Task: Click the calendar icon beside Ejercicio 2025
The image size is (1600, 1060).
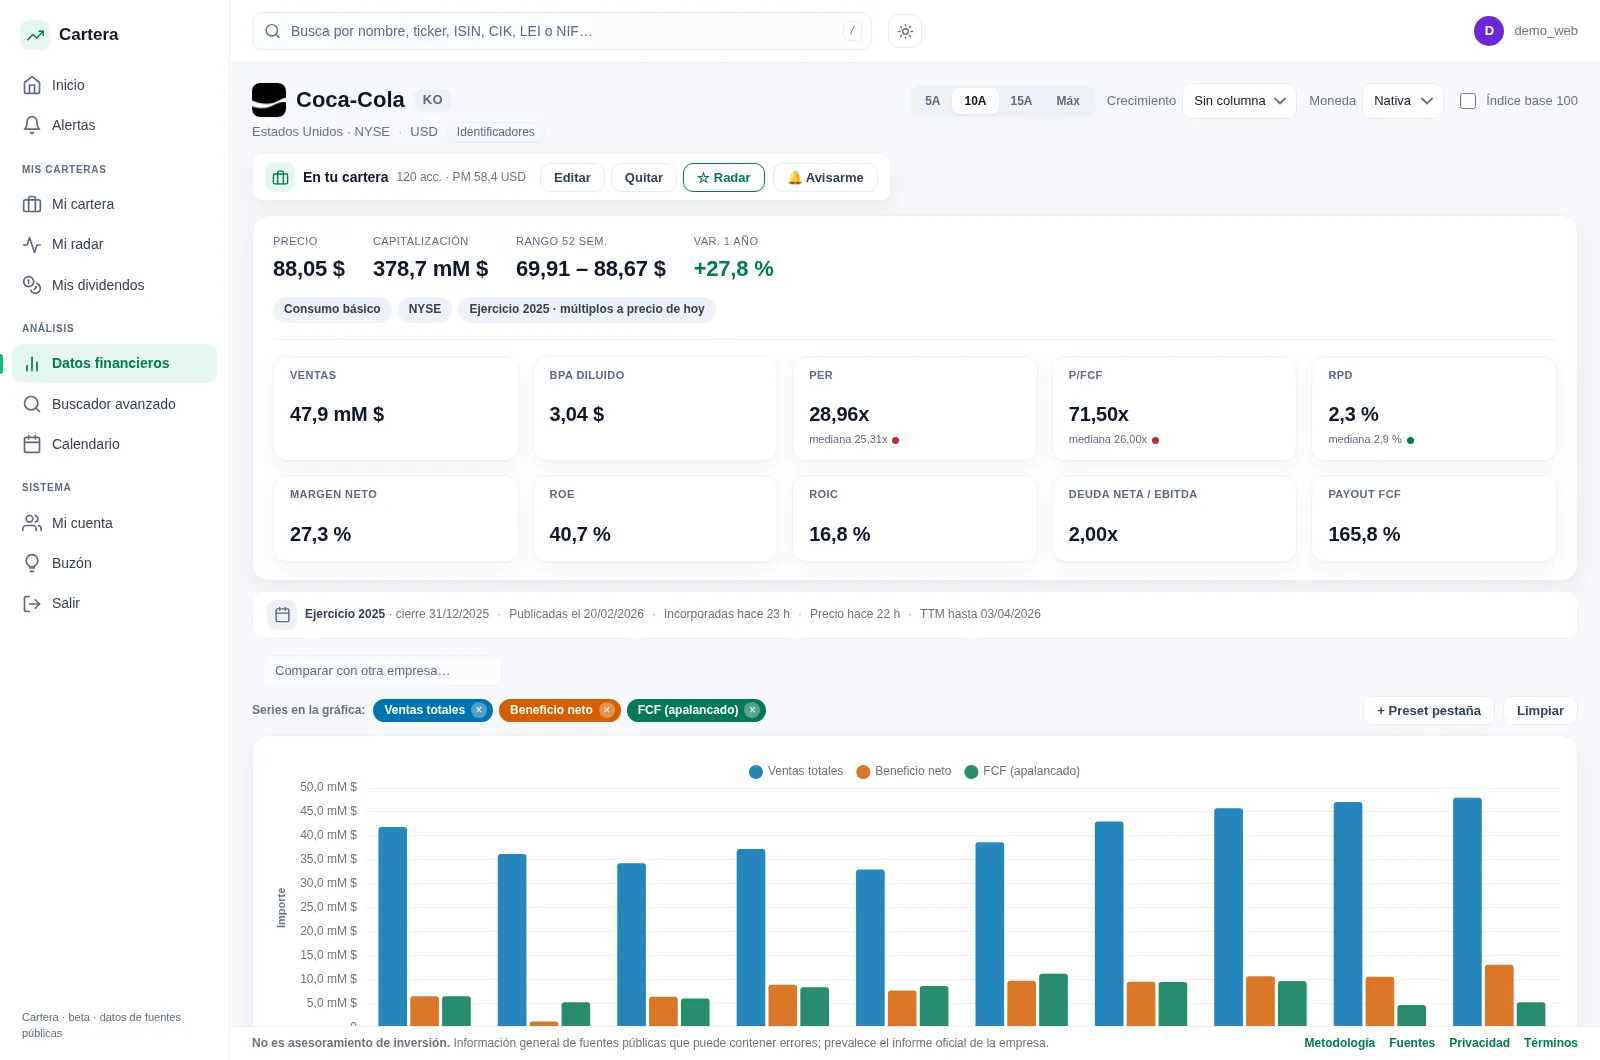Action: (282, 614)
